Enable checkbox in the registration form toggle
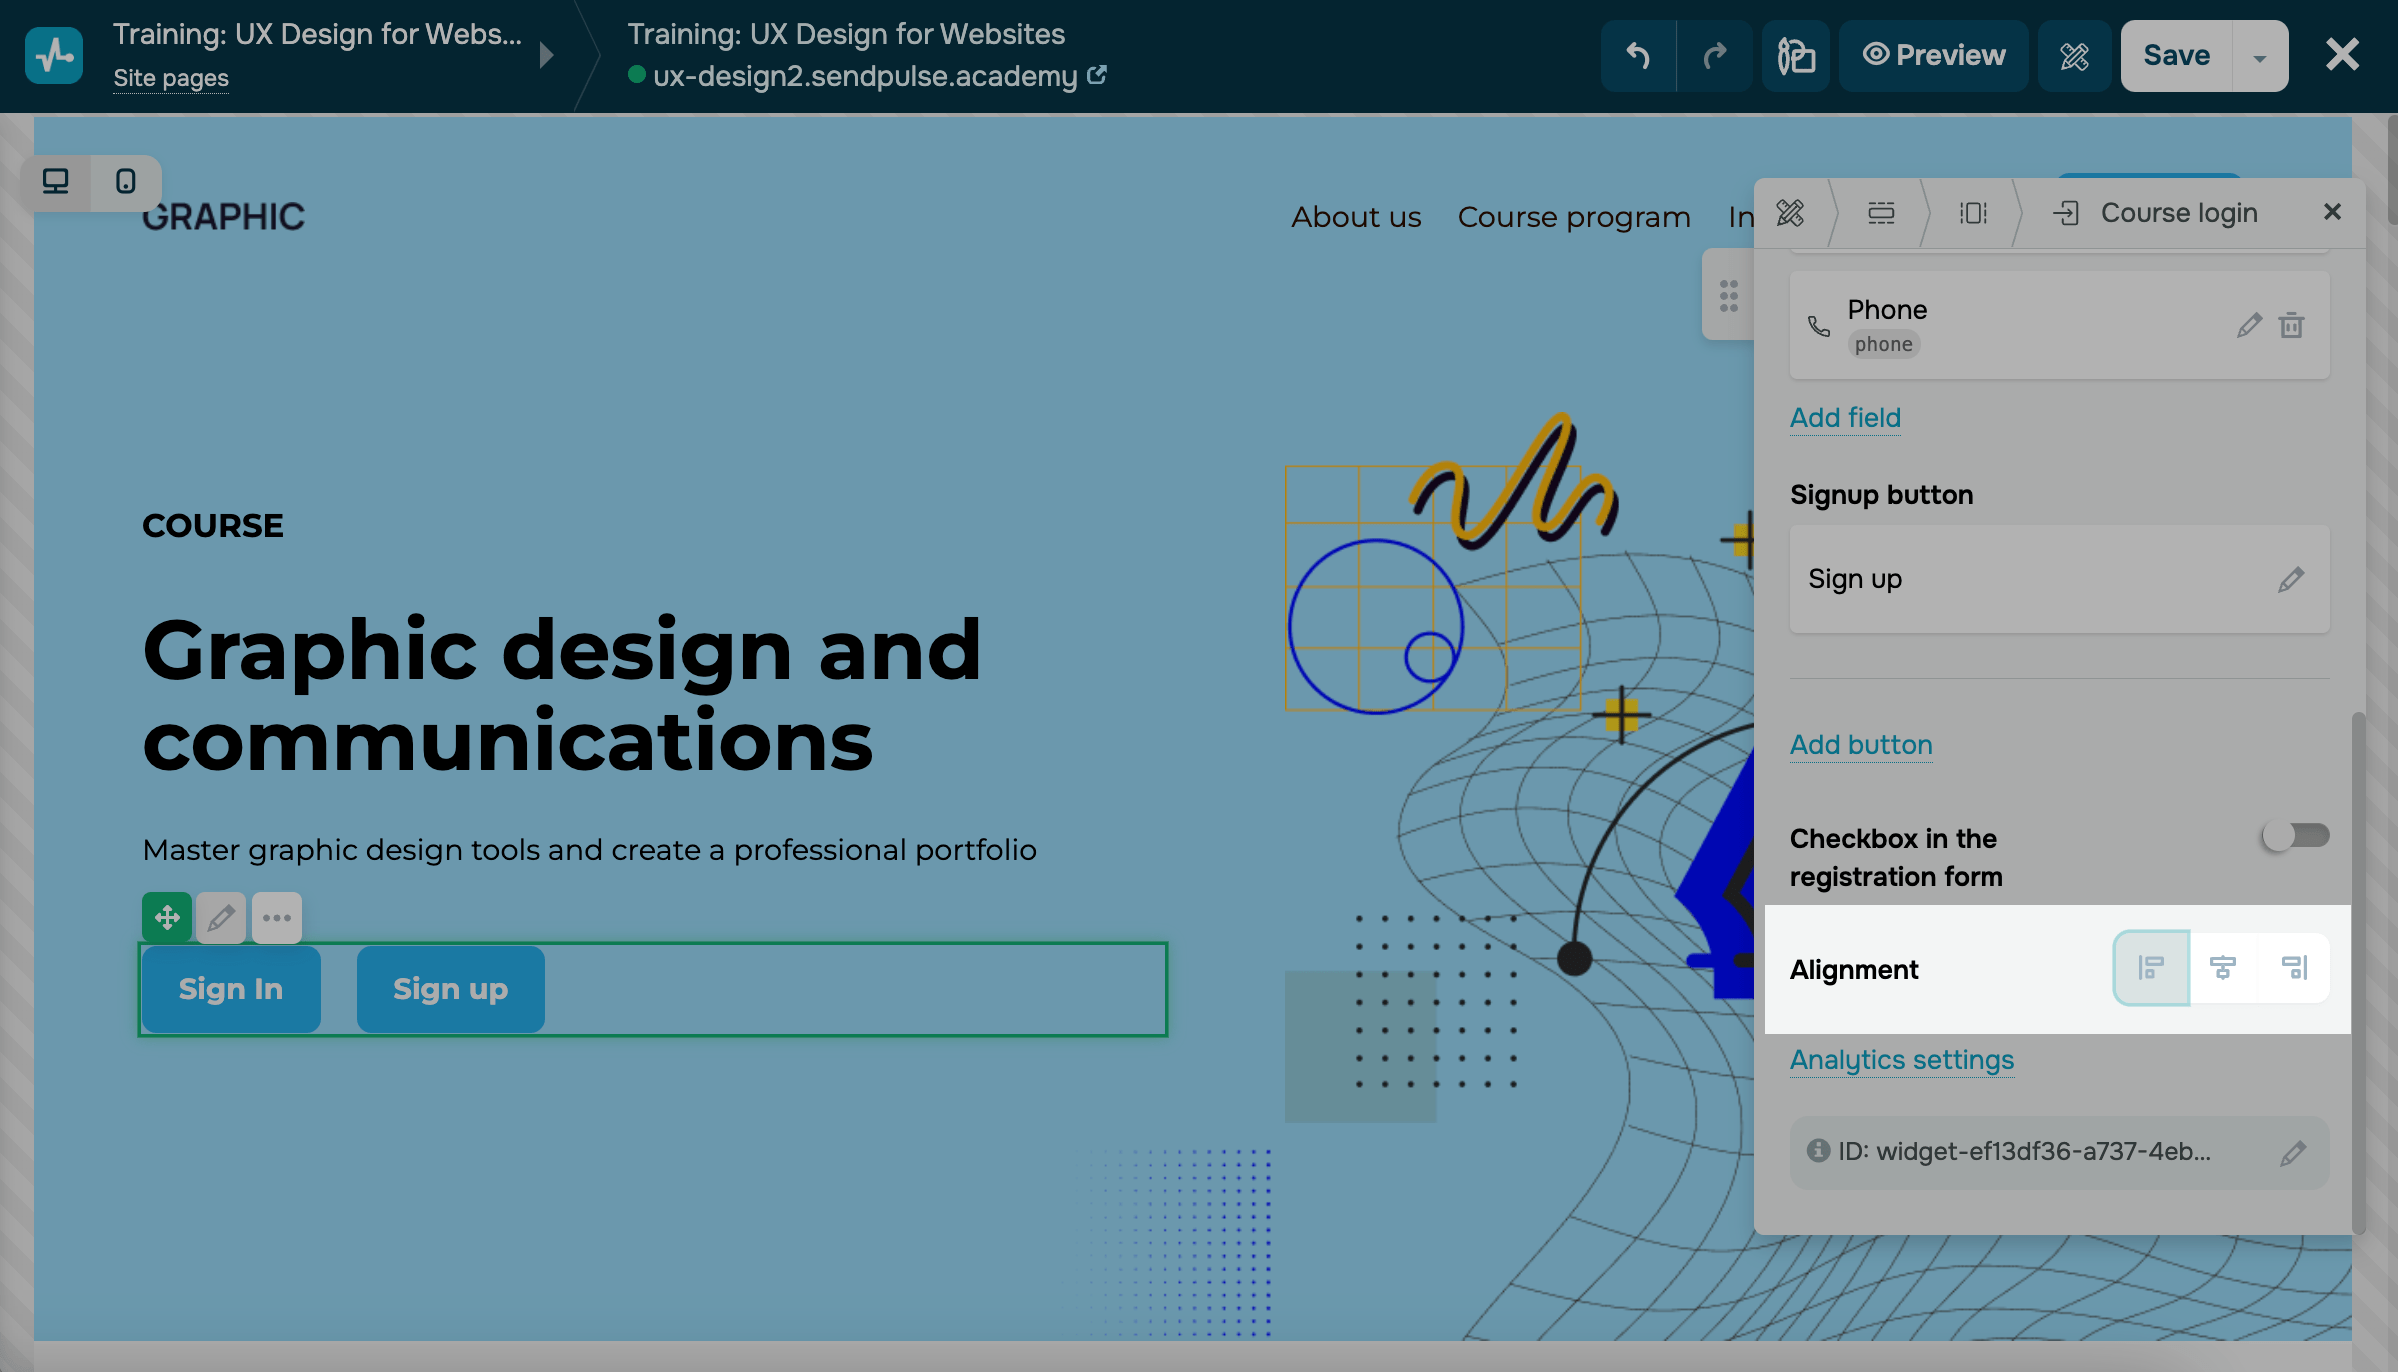This screenshot has height=1372, width=2398. pos(2295,835)
